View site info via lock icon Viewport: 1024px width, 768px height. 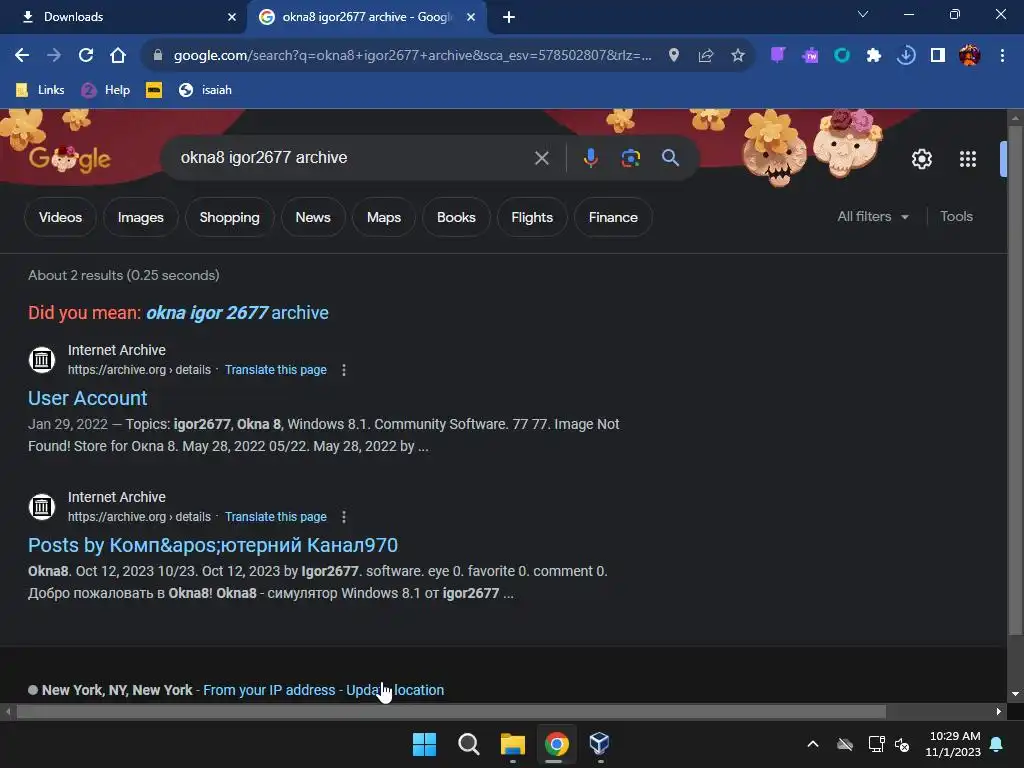pos(157,56)
